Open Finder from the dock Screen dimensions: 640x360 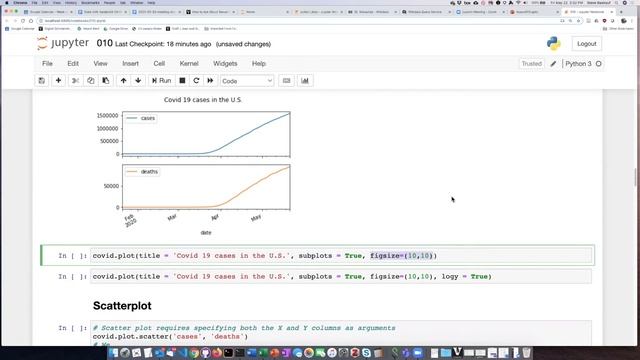[x=114, y=353]
